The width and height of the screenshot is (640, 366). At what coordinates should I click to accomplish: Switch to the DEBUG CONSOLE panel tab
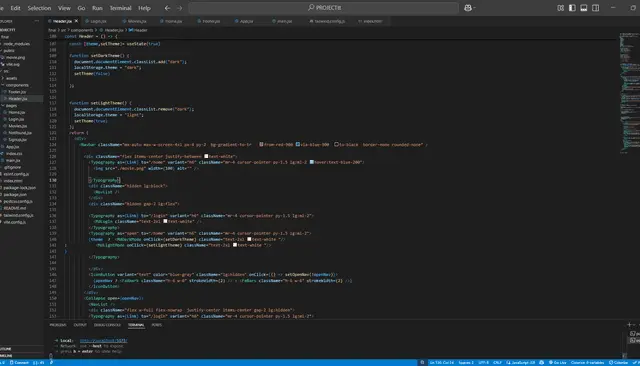point(107,325)
